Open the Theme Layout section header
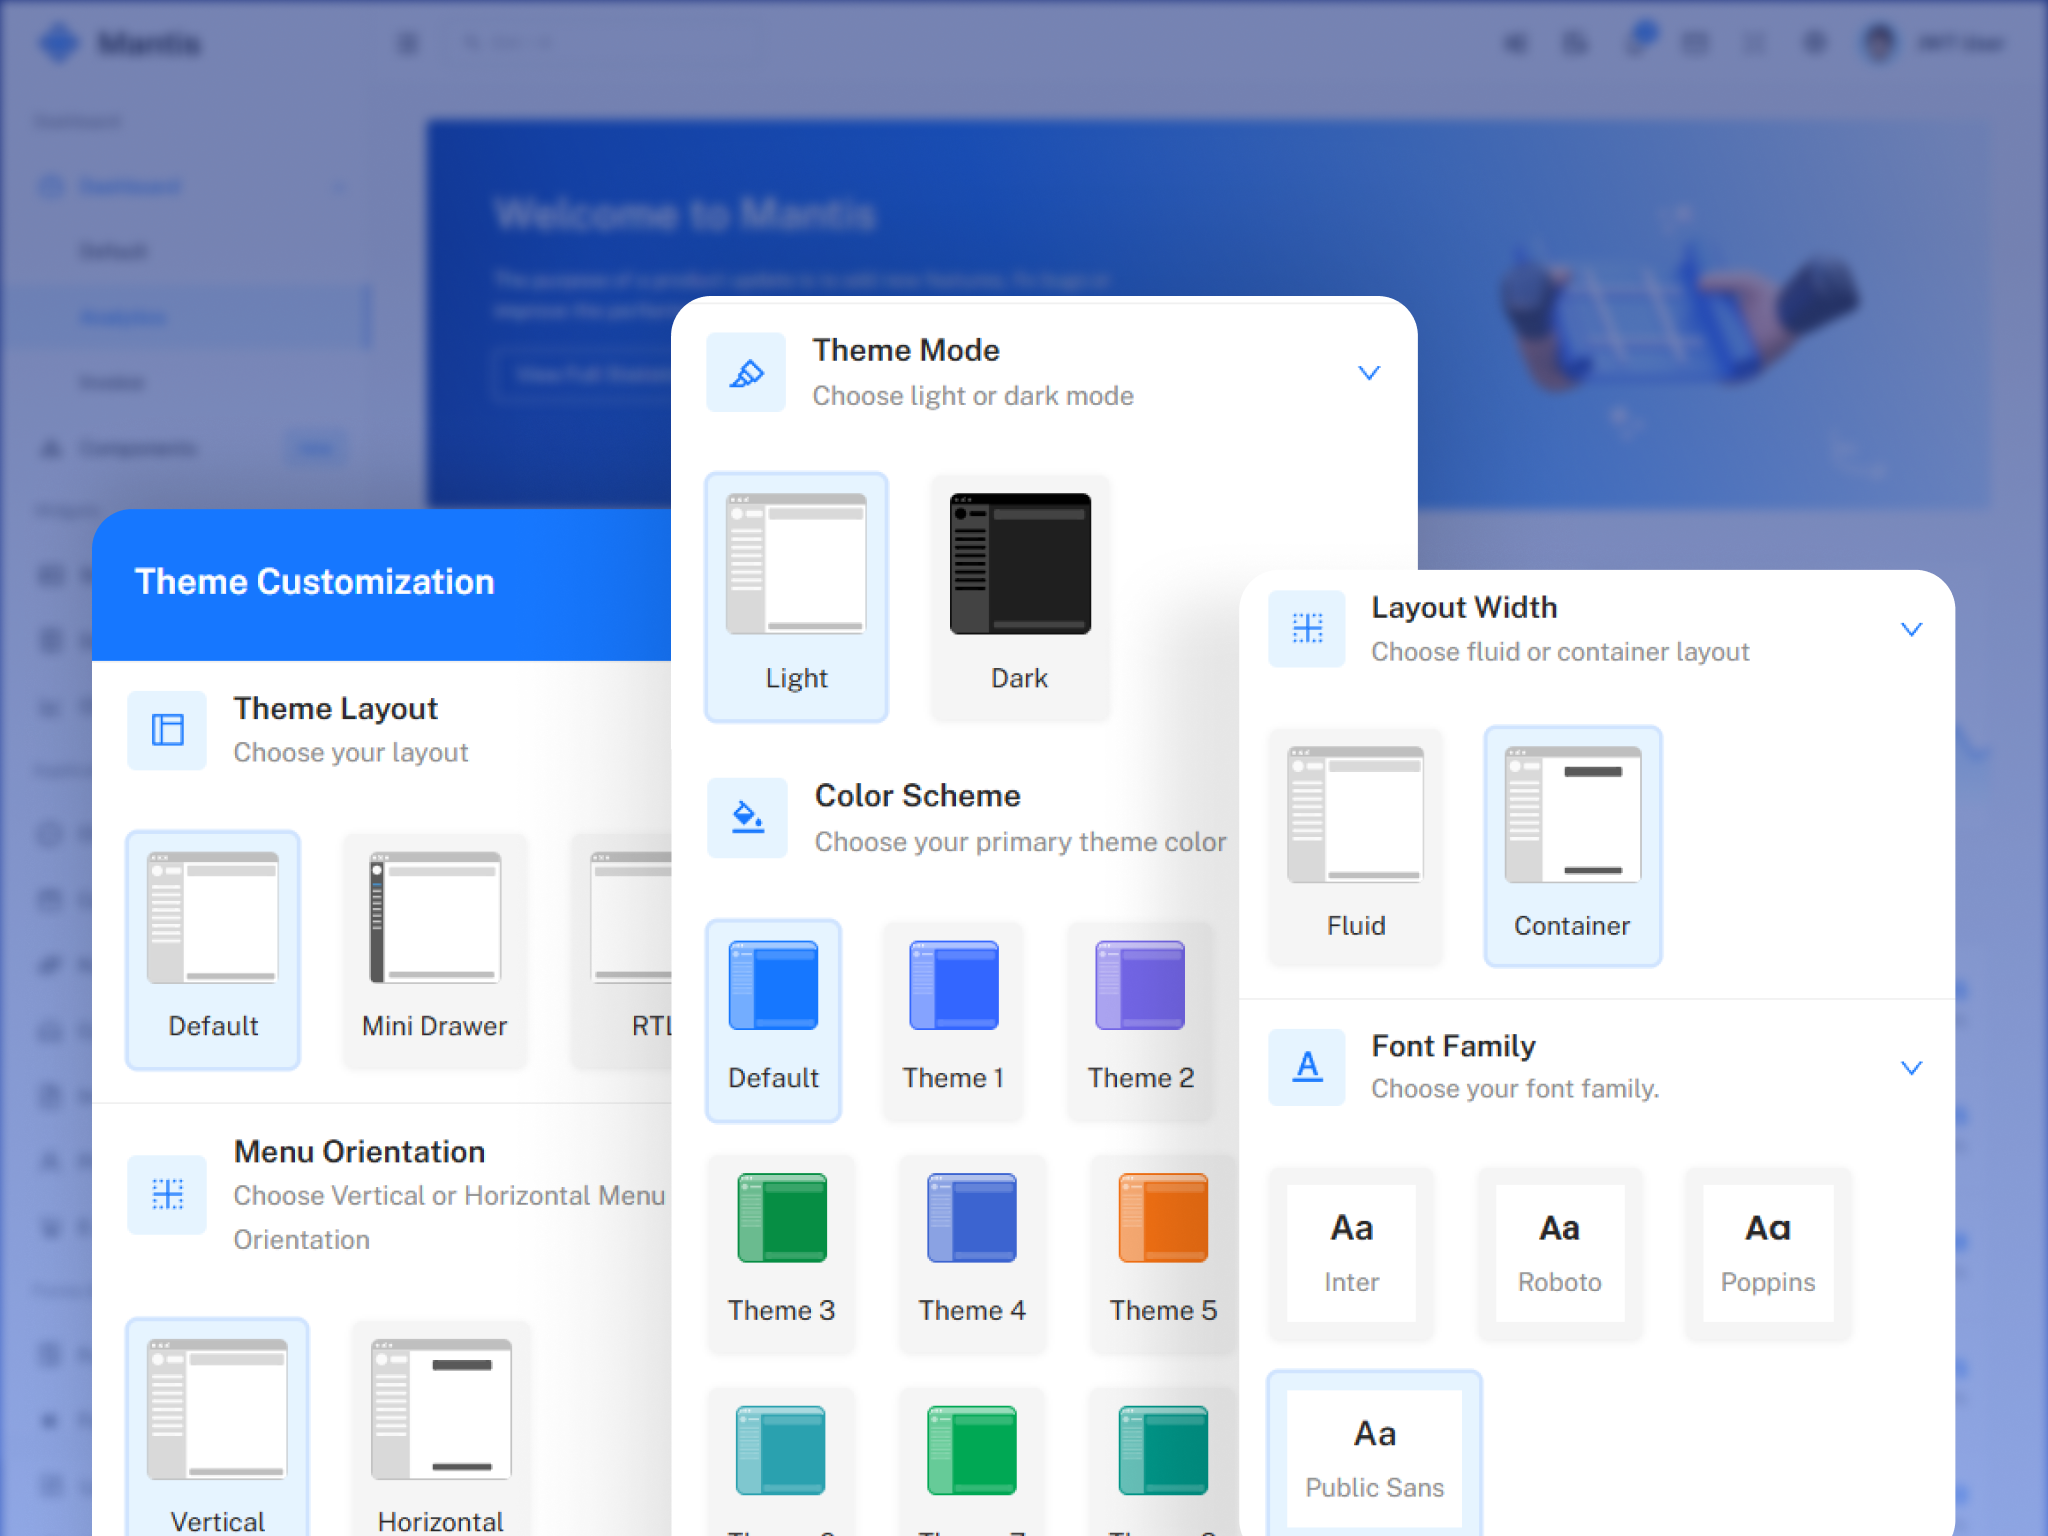Image resolution: width=2048 pixels, height=1536 pixels. 336,709
